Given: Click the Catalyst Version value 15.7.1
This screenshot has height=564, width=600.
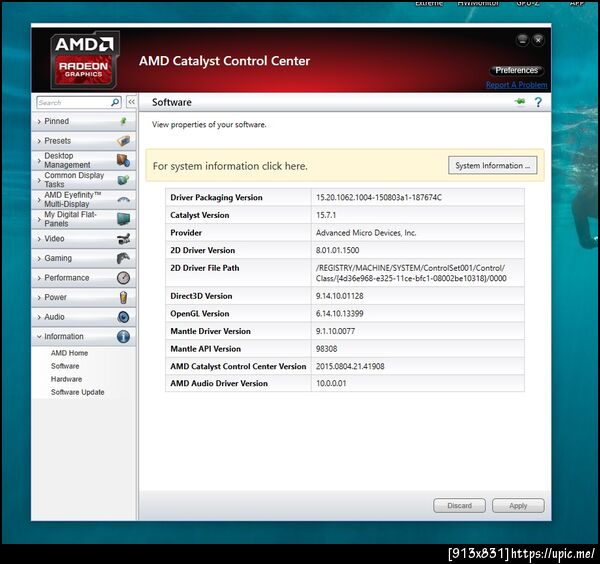Looking at the screenshot, I should (326, 215).
